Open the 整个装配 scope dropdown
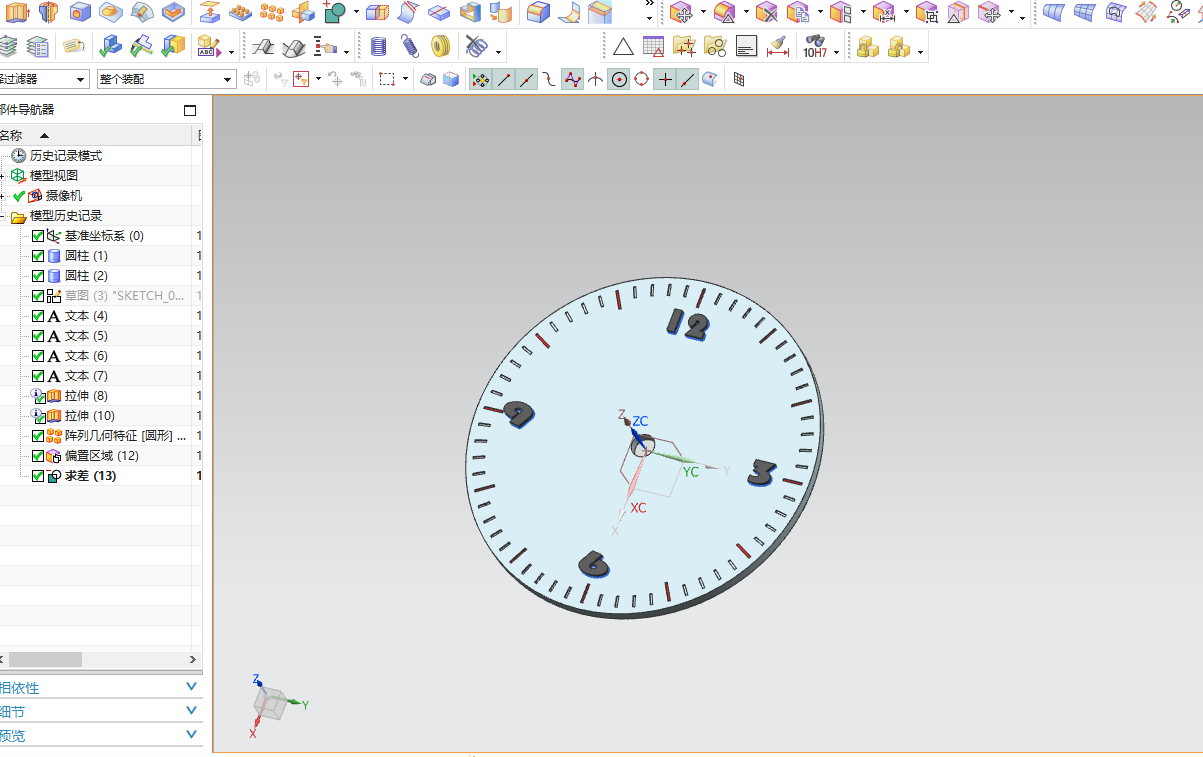 [227, 79]
